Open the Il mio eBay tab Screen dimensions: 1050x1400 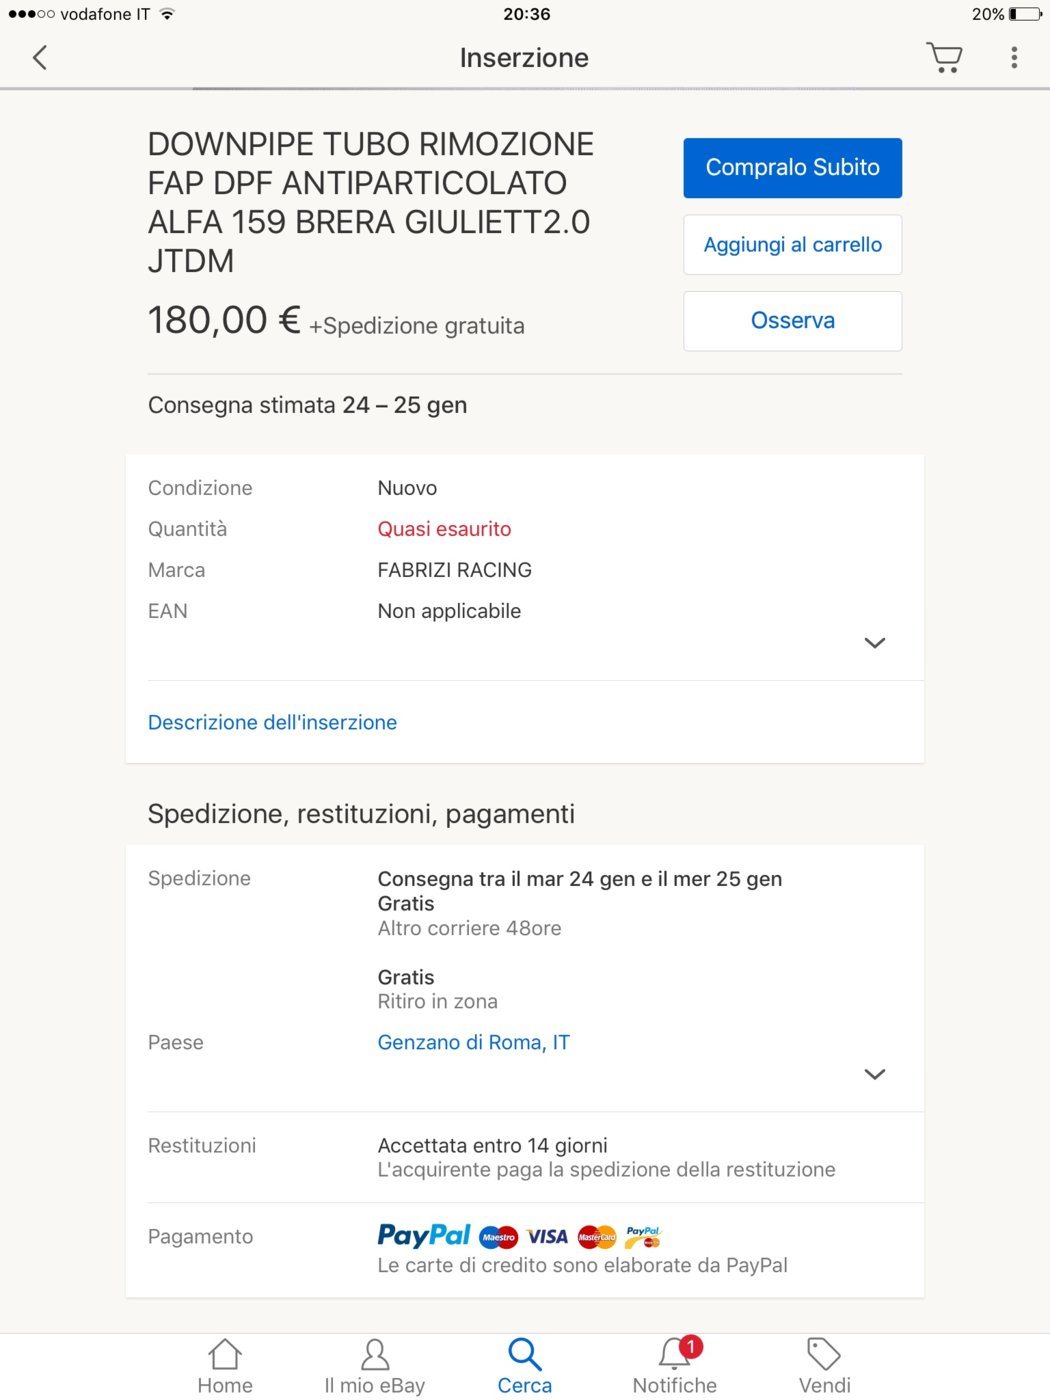tap(374, 1366)
